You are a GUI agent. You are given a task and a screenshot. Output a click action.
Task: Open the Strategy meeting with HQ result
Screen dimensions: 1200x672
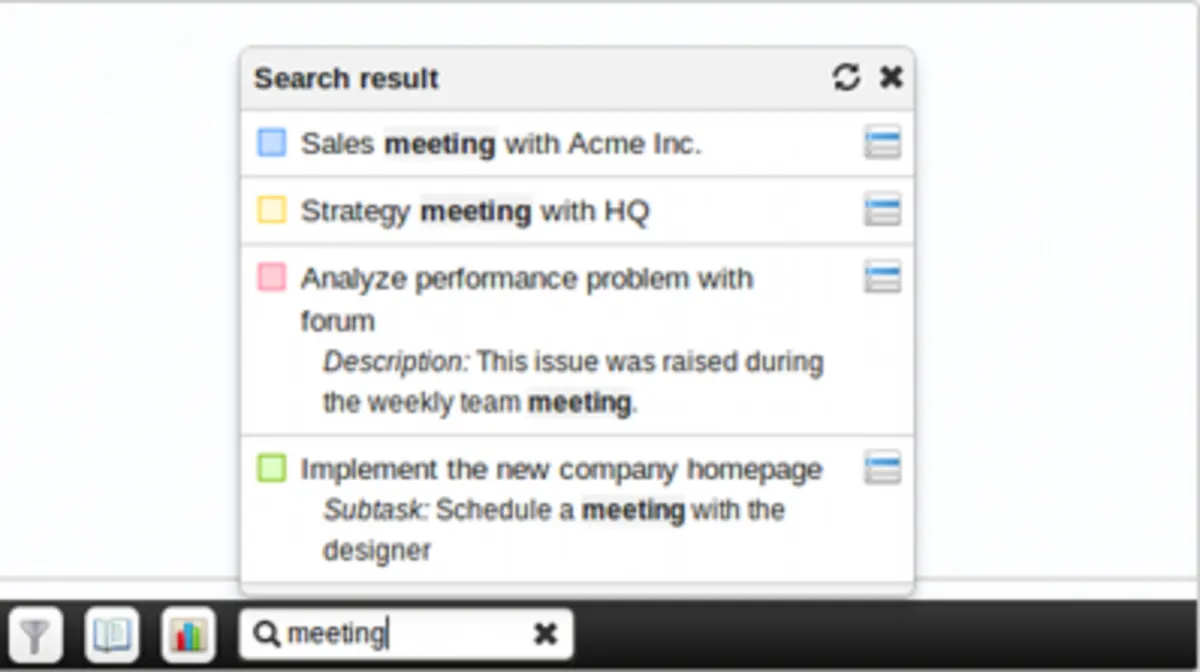coord(475,211)
